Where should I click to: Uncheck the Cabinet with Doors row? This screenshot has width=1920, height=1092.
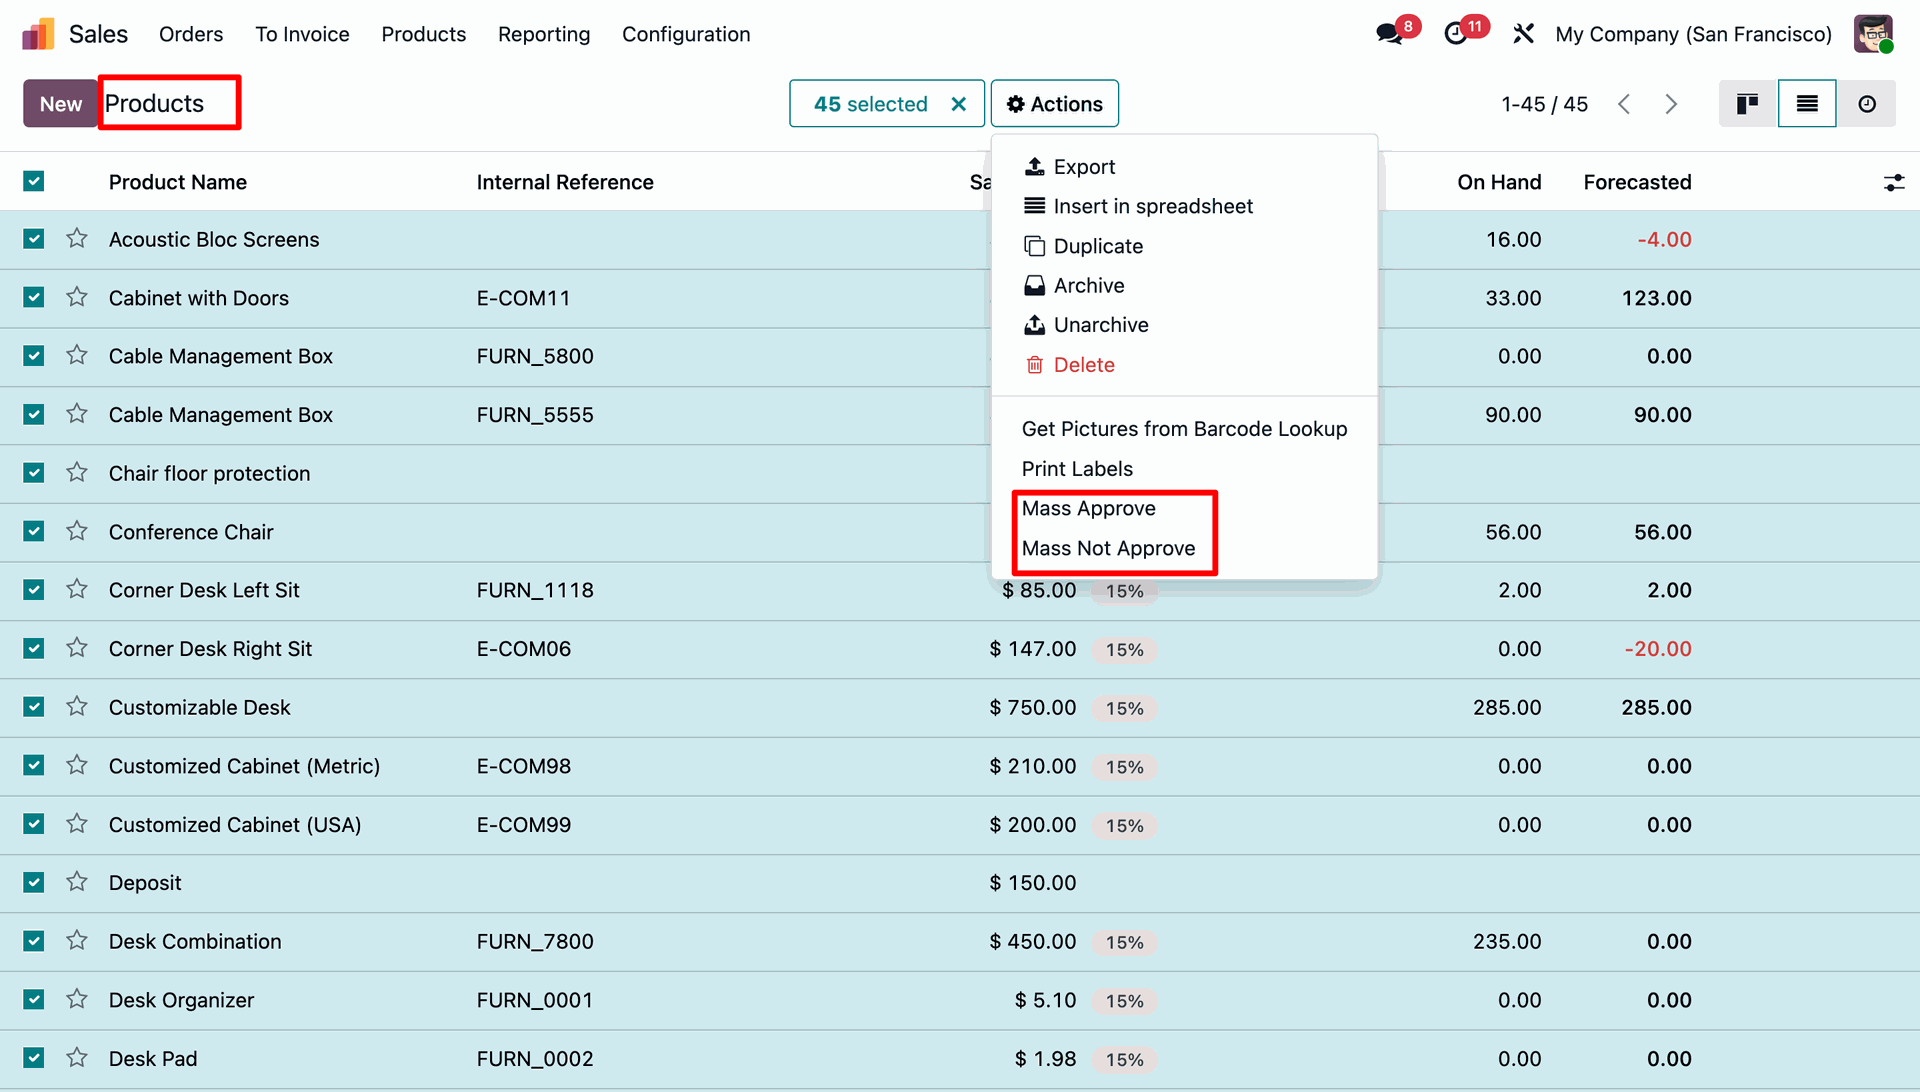tap(34, 298)
